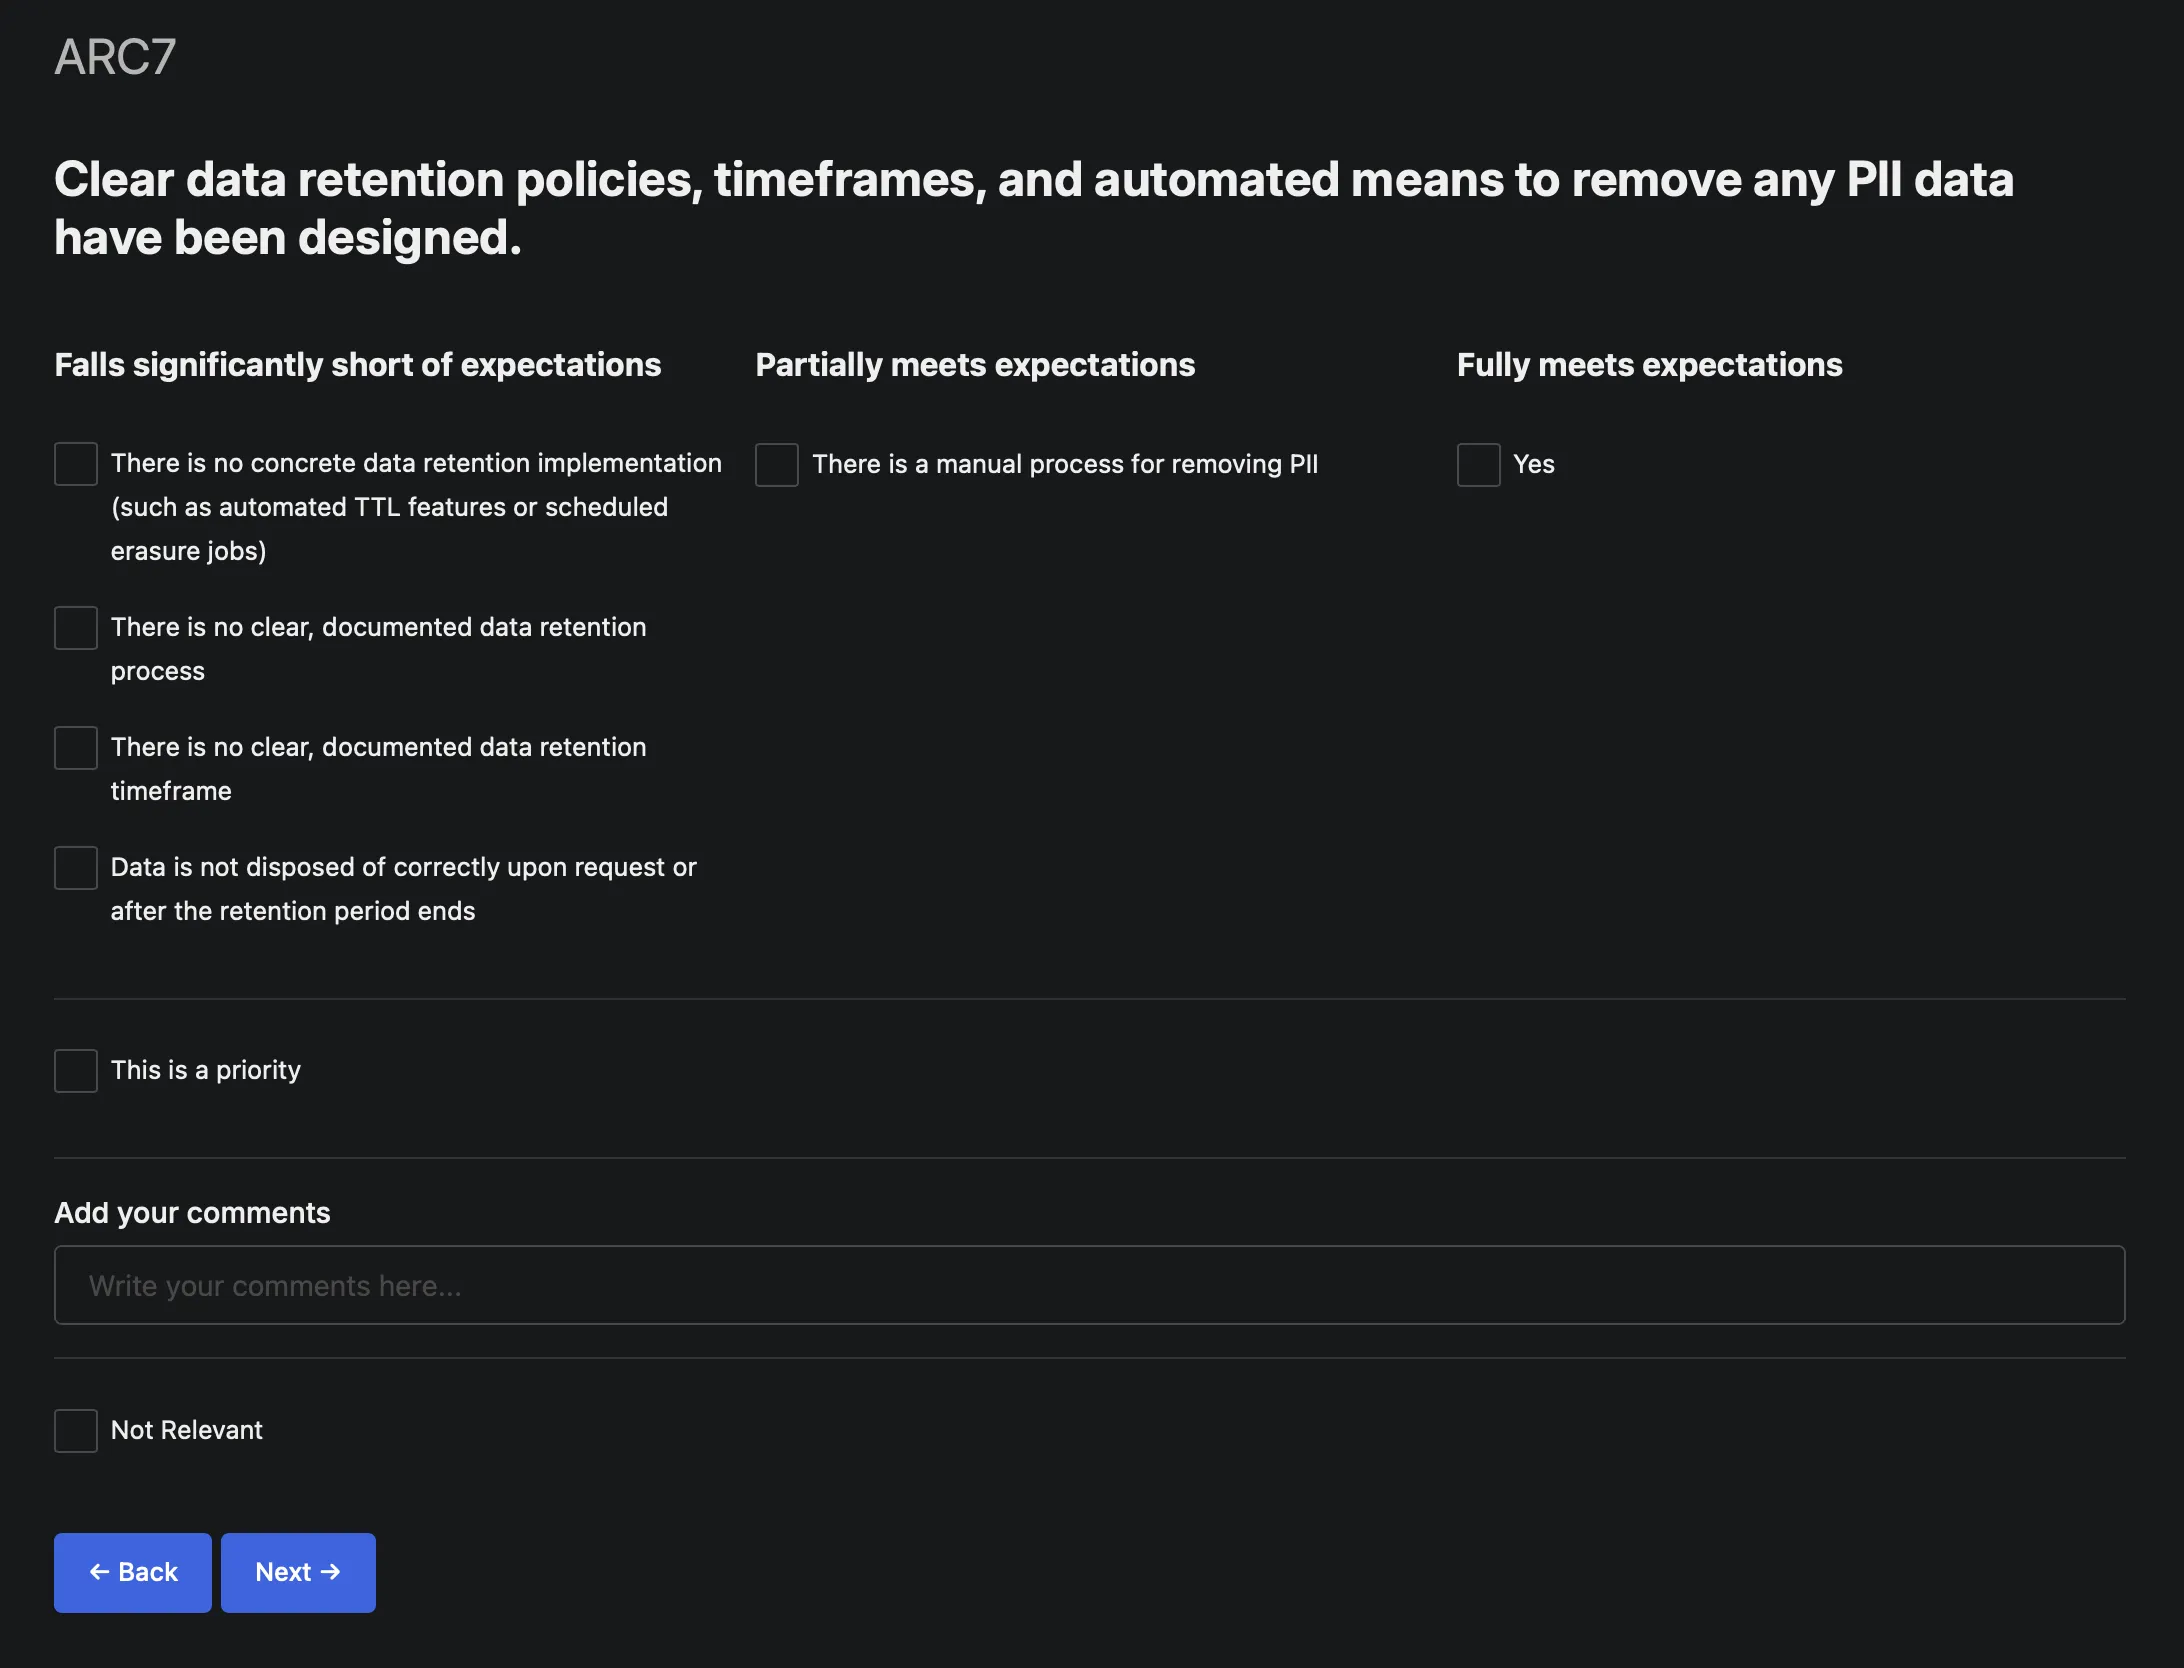Tick the no documented data retention process checkbox
The image size is (2184, 1668).
76,628
